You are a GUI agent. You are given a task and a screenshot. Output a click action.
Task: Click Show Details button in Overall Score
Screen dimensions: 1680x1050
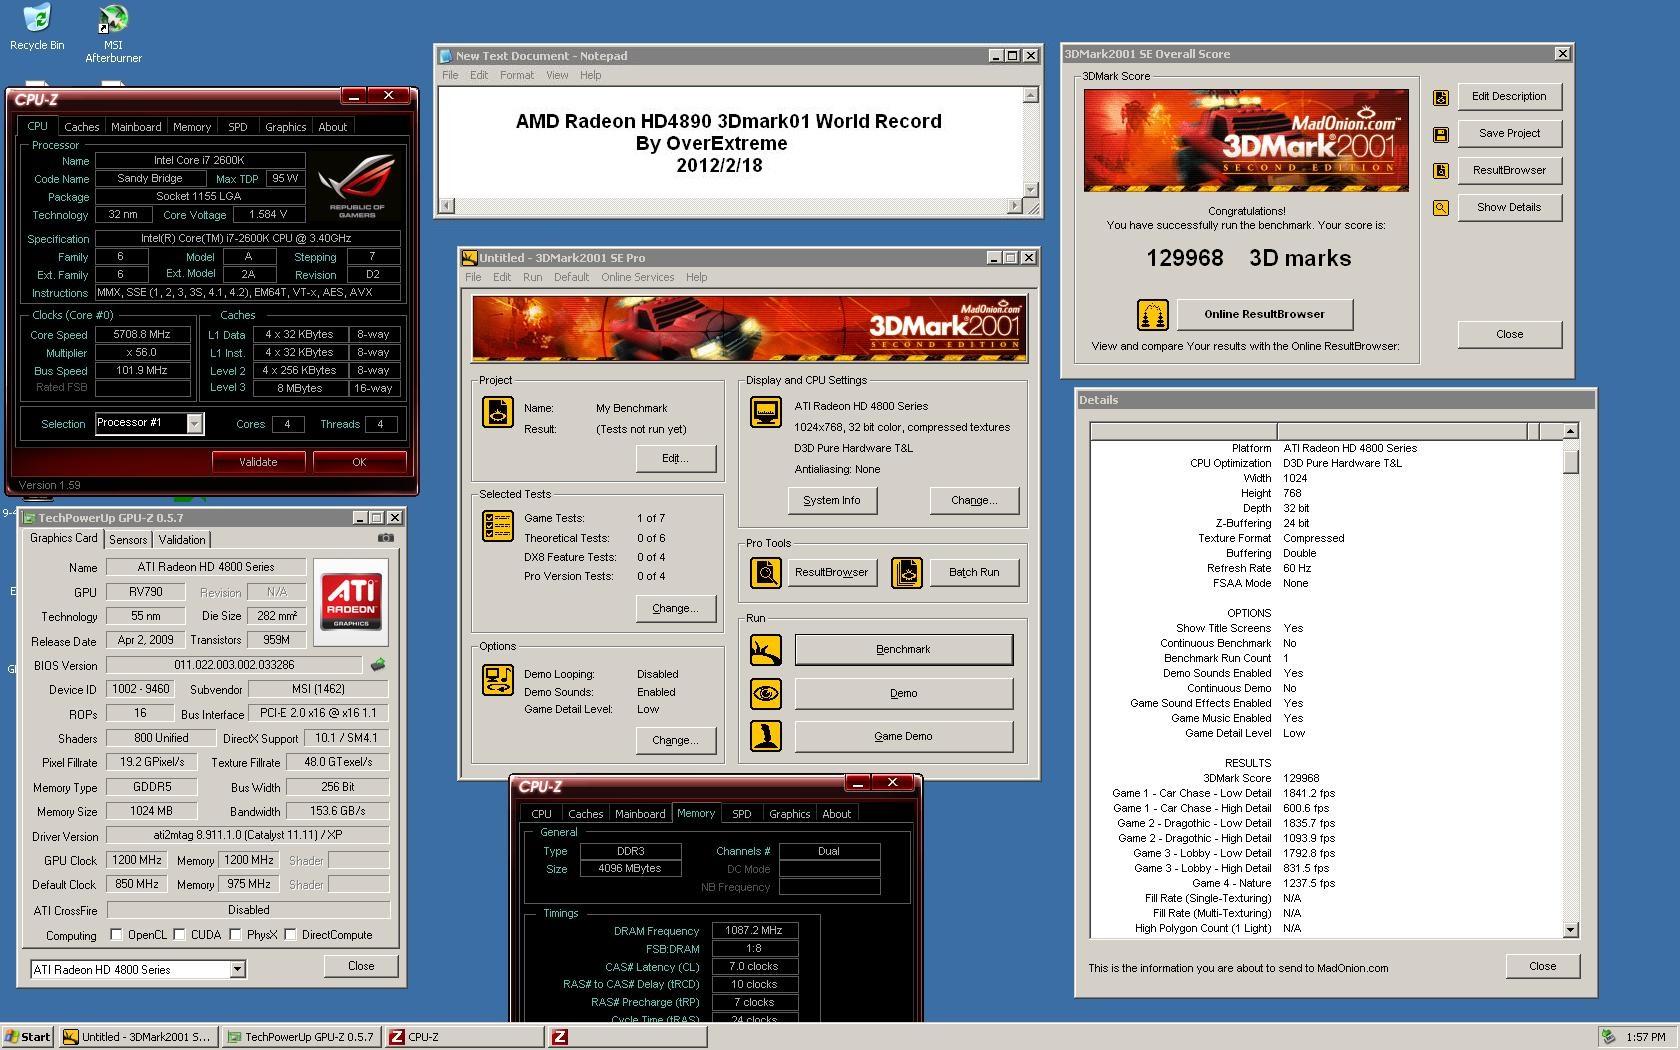point(1509,207)
